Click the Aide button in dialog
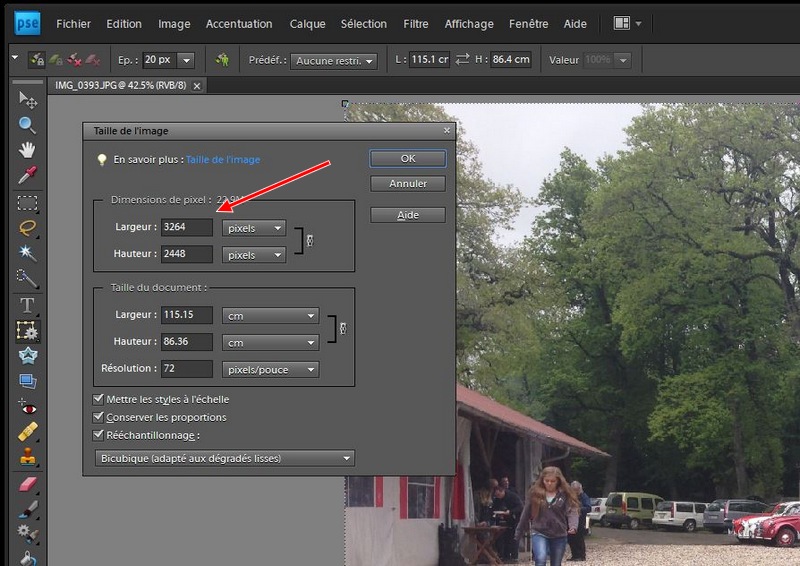 click(x=408, y=215)
